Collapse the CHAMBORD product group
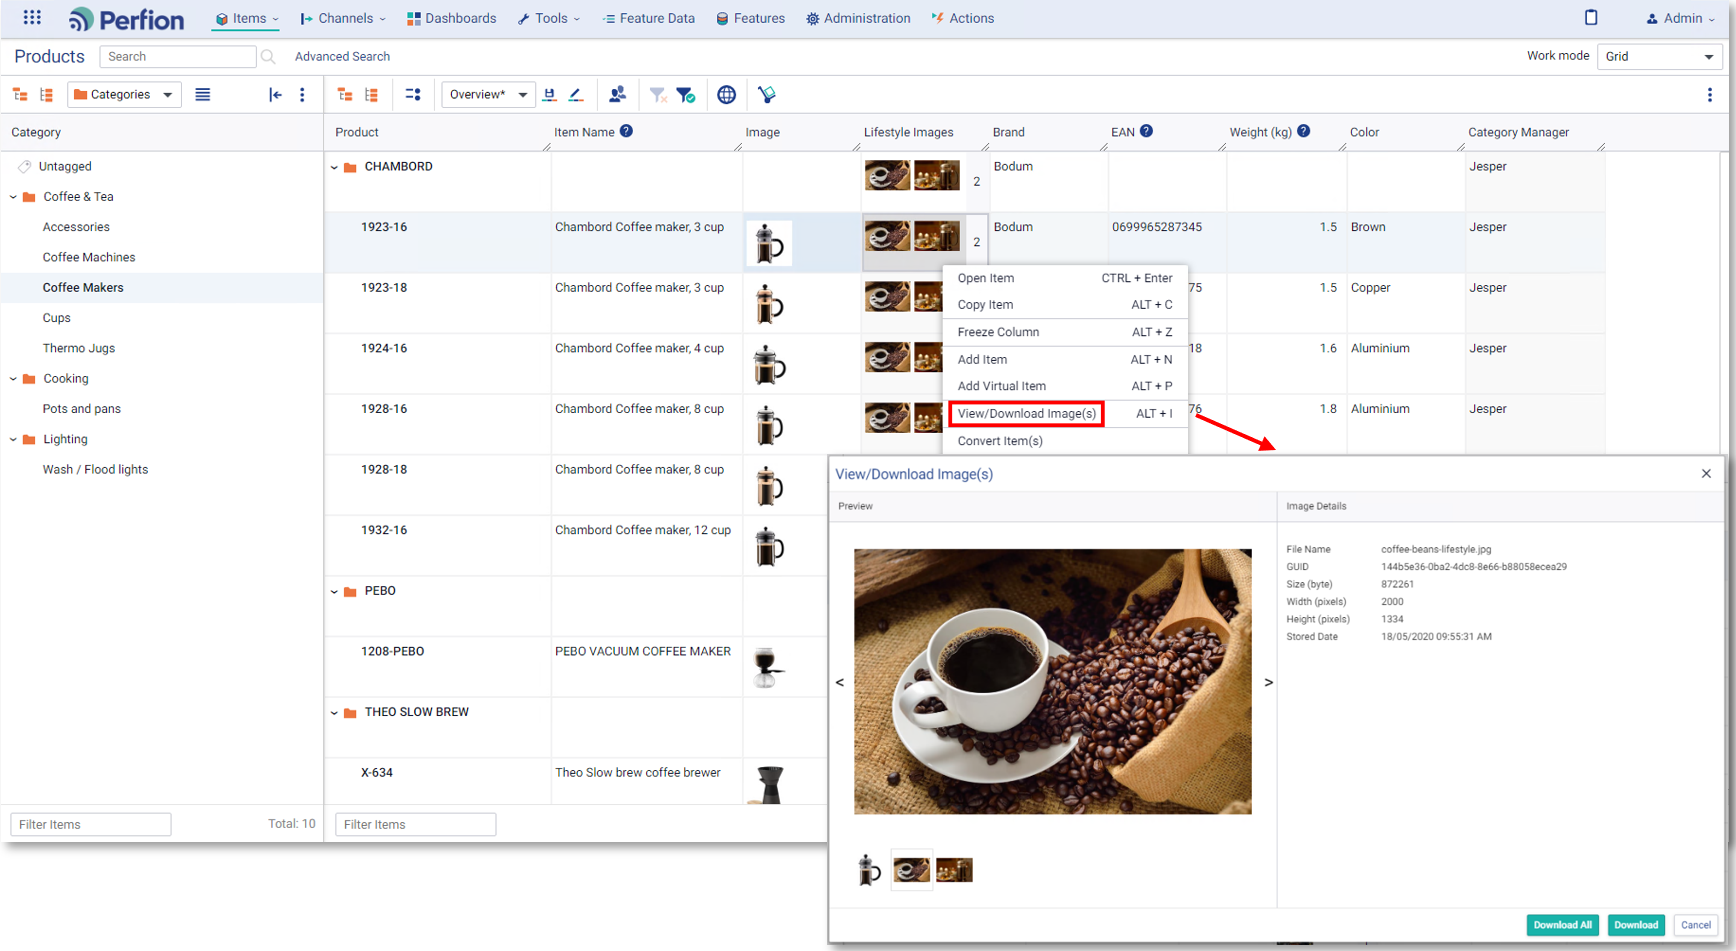Screen dimensions: 1736x951 pos(335,167)
